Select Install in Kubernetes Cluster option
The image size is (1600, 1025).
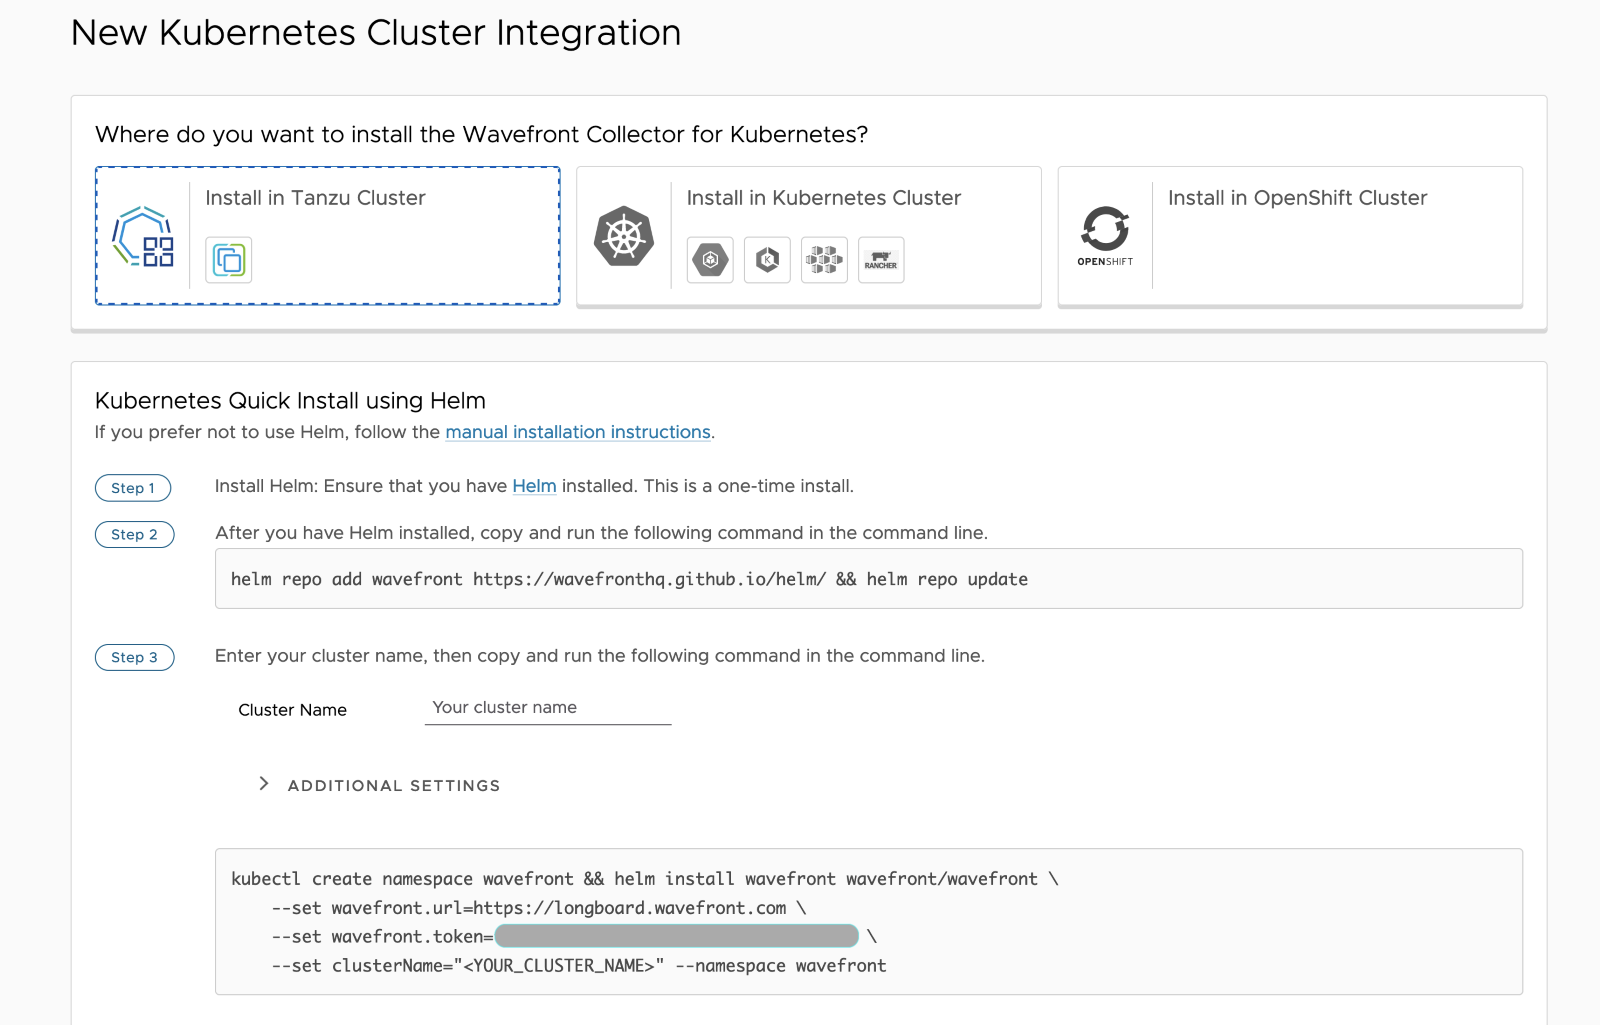(823, 198)
